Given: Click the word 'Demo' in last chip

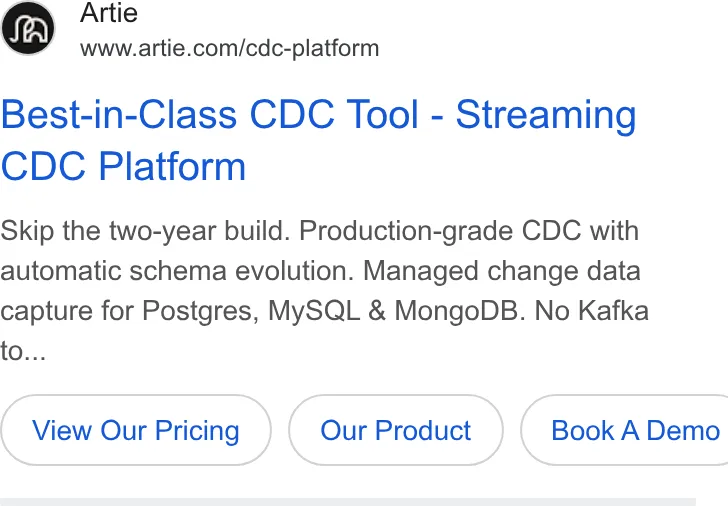Looking at the screenshot, I should (683, 430).
